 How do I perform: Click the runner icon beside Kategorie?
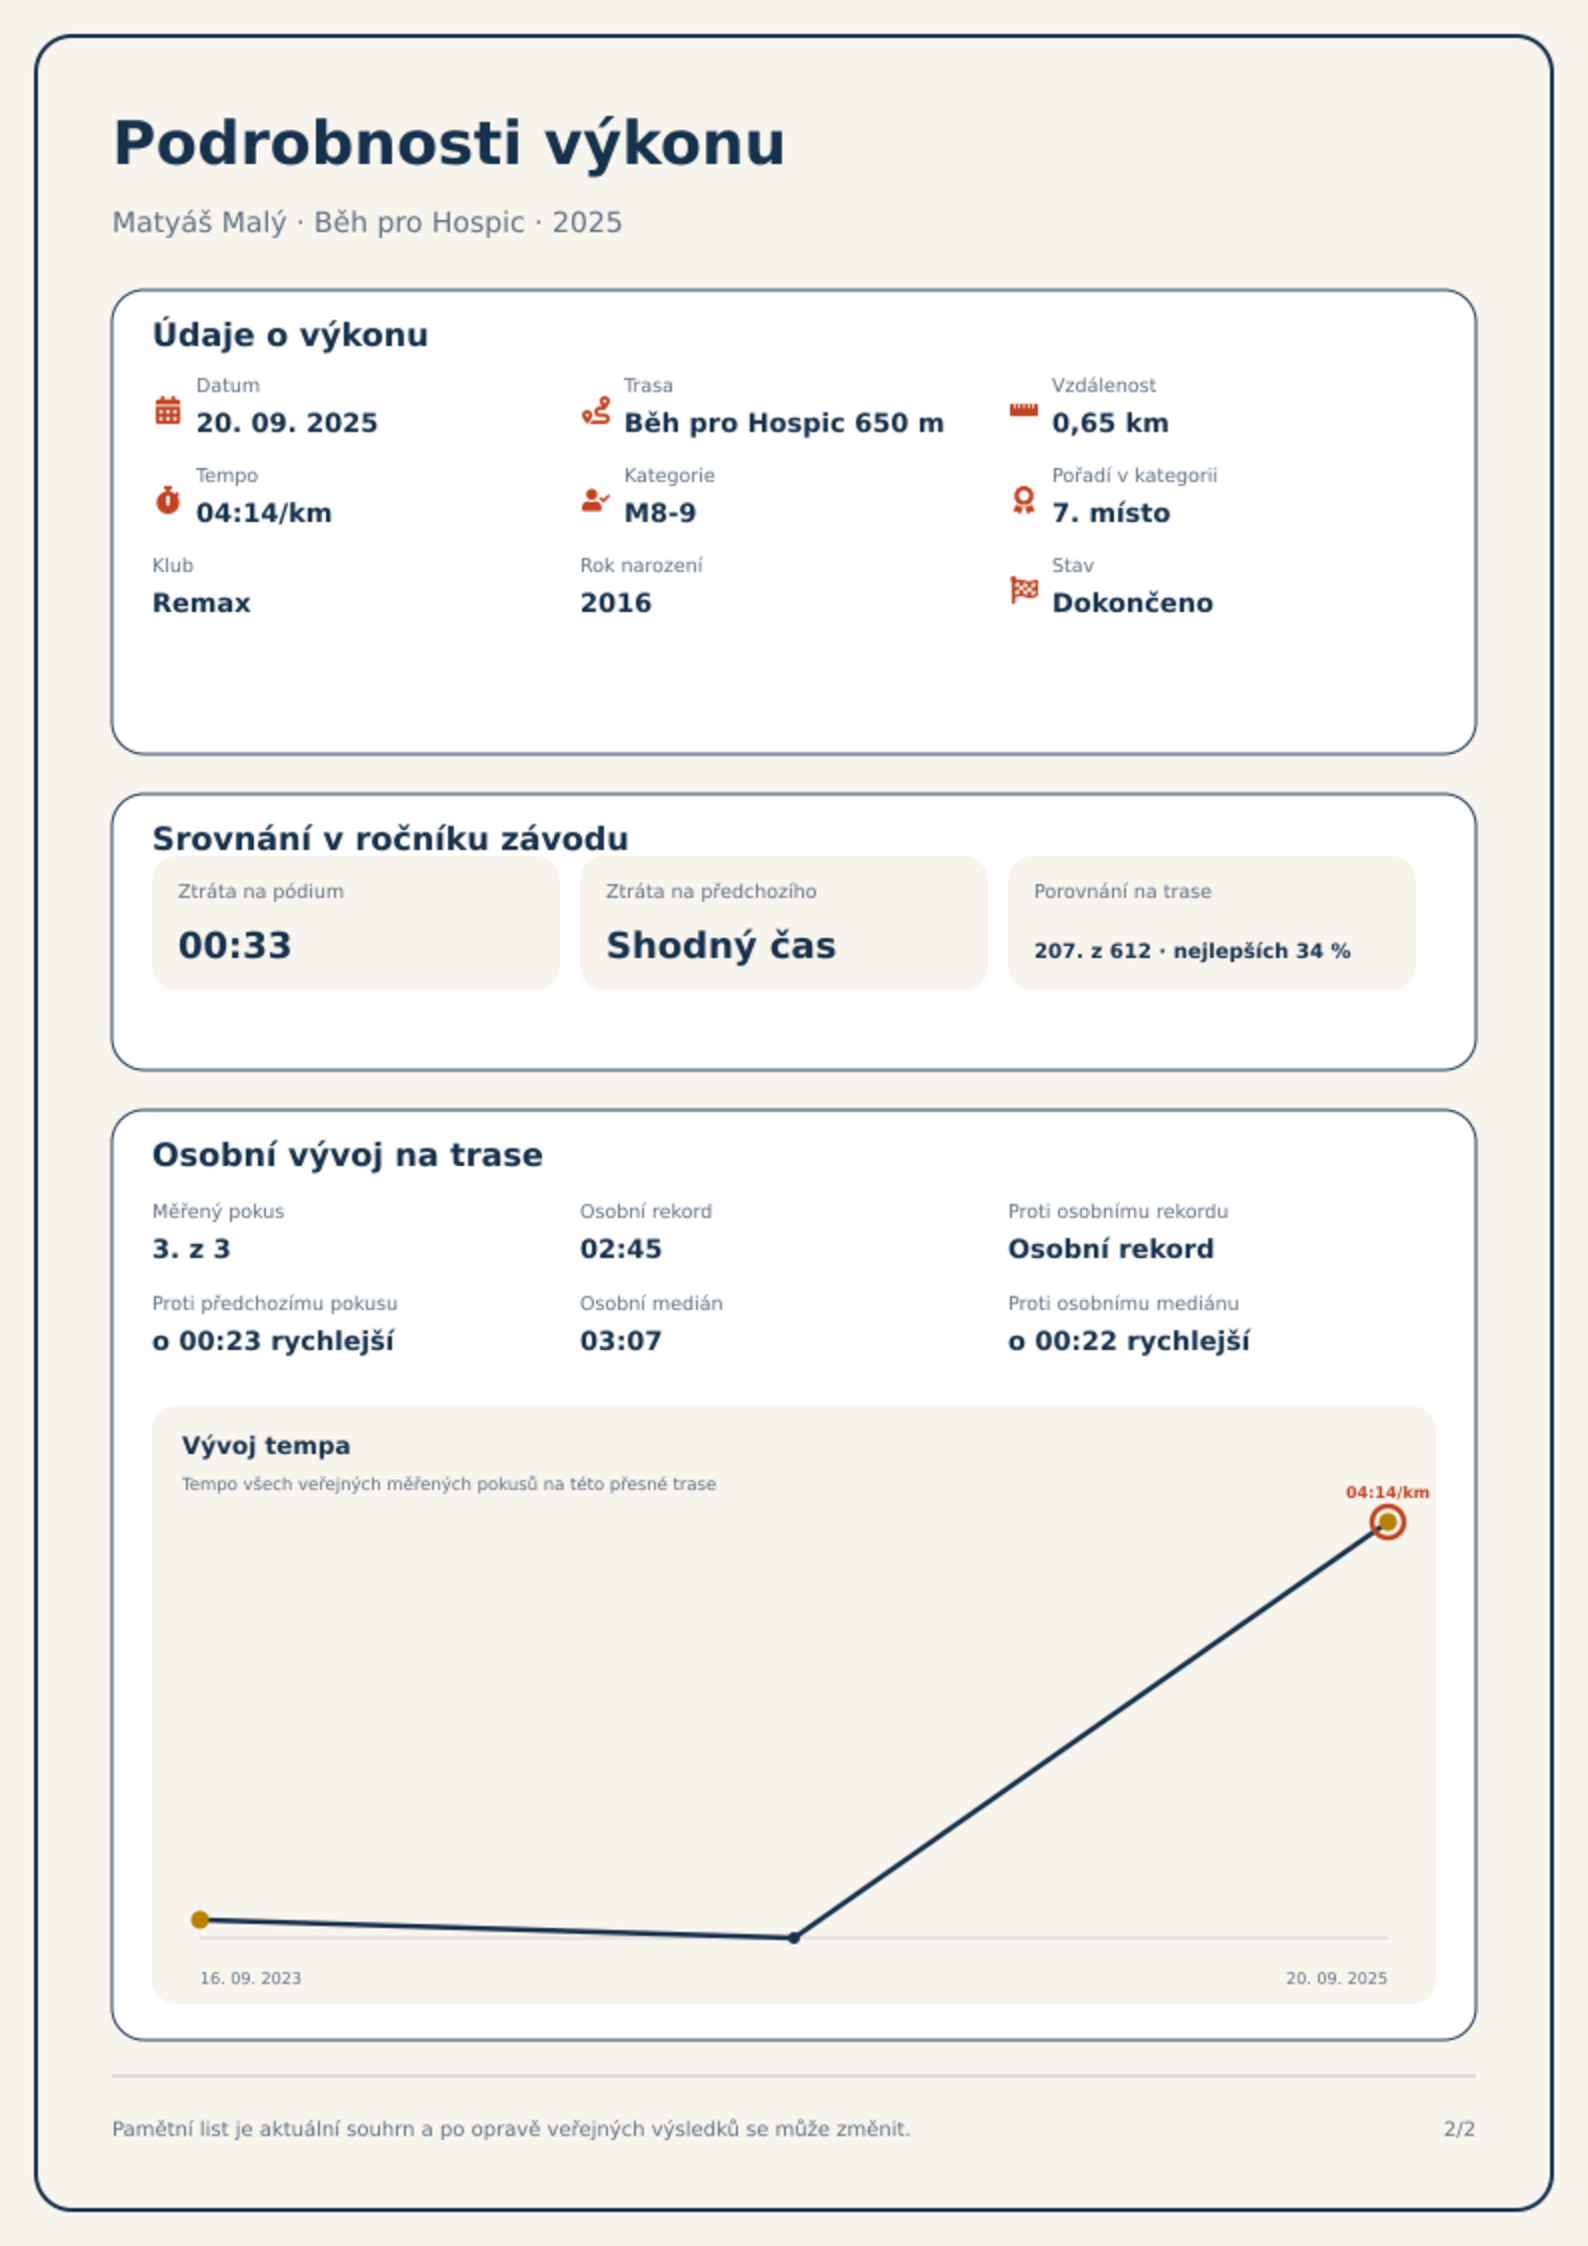click(595, 500)
